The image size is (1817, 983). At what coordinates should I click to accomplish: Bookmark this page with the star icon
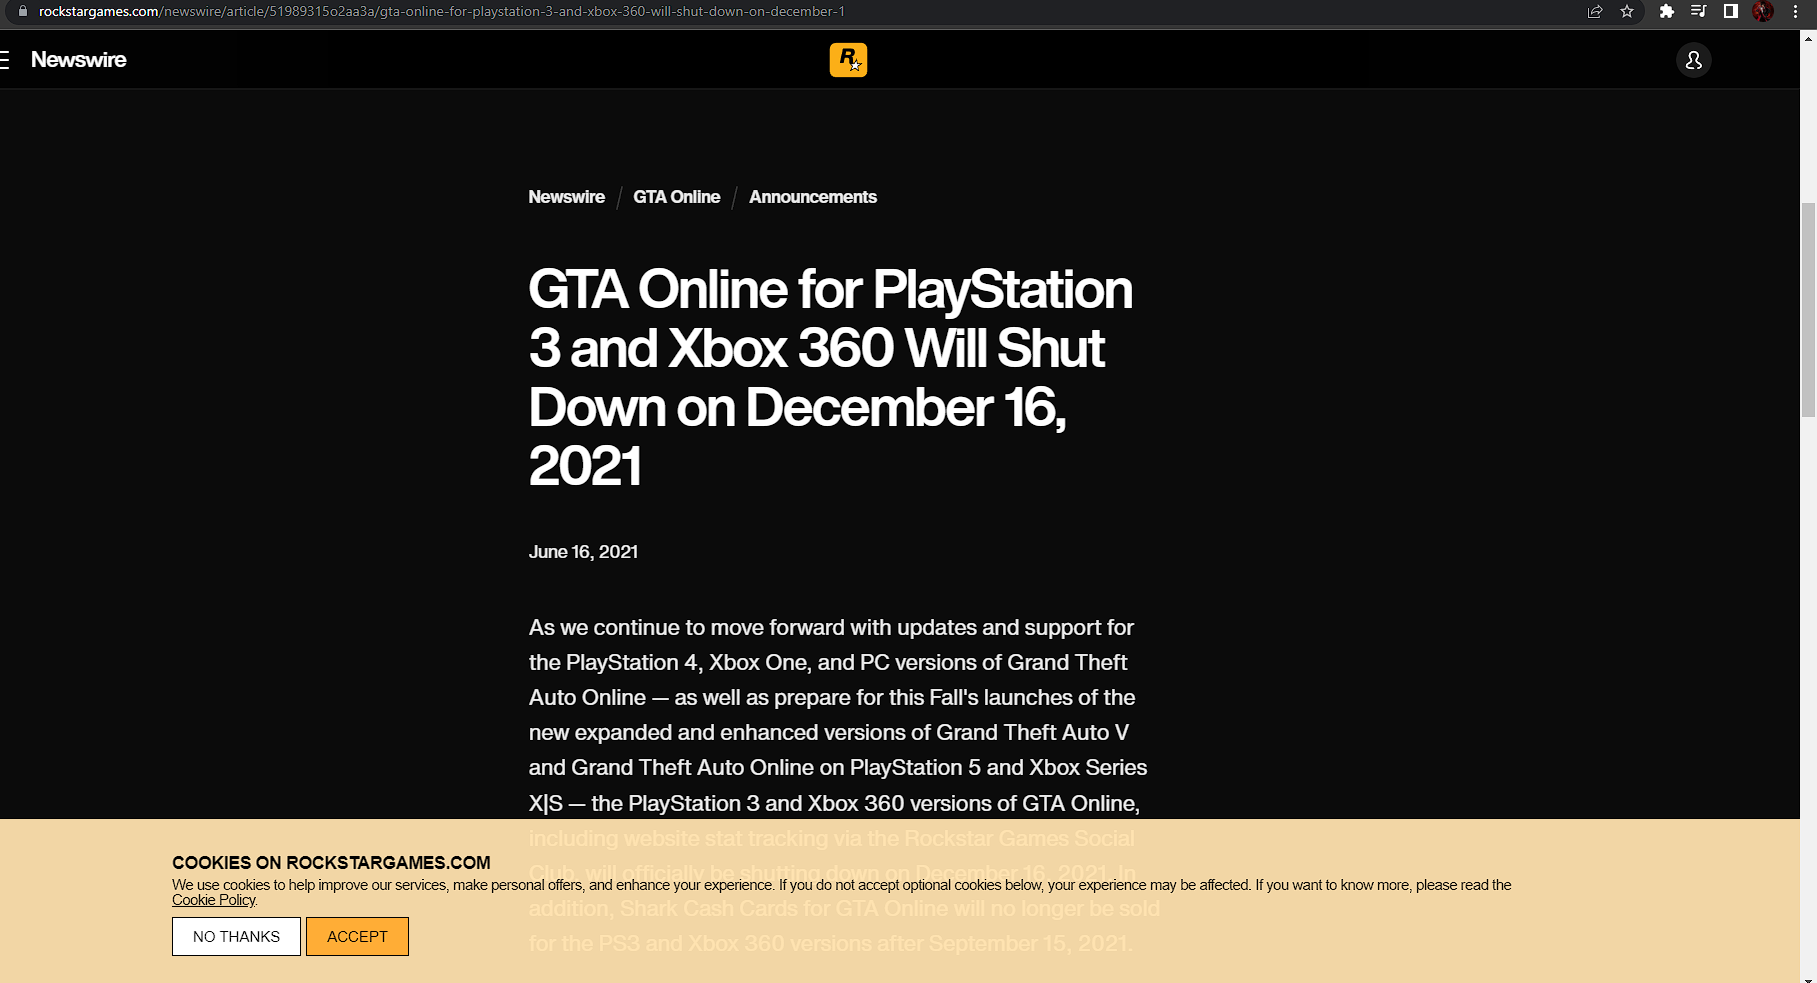coord(1627,11)
